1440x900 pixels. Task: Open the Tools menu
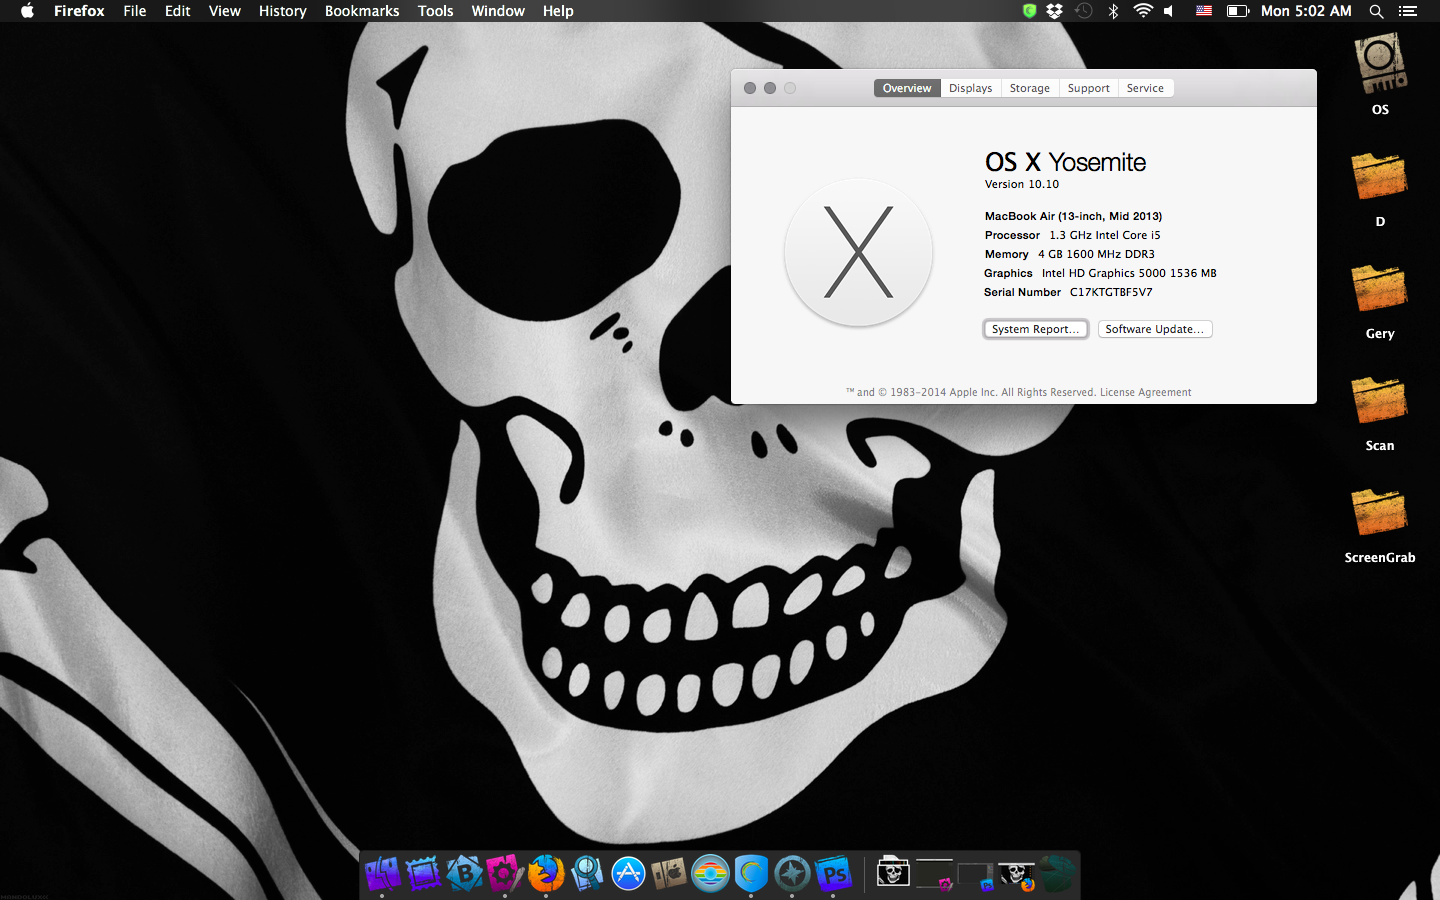coord(436,11)
